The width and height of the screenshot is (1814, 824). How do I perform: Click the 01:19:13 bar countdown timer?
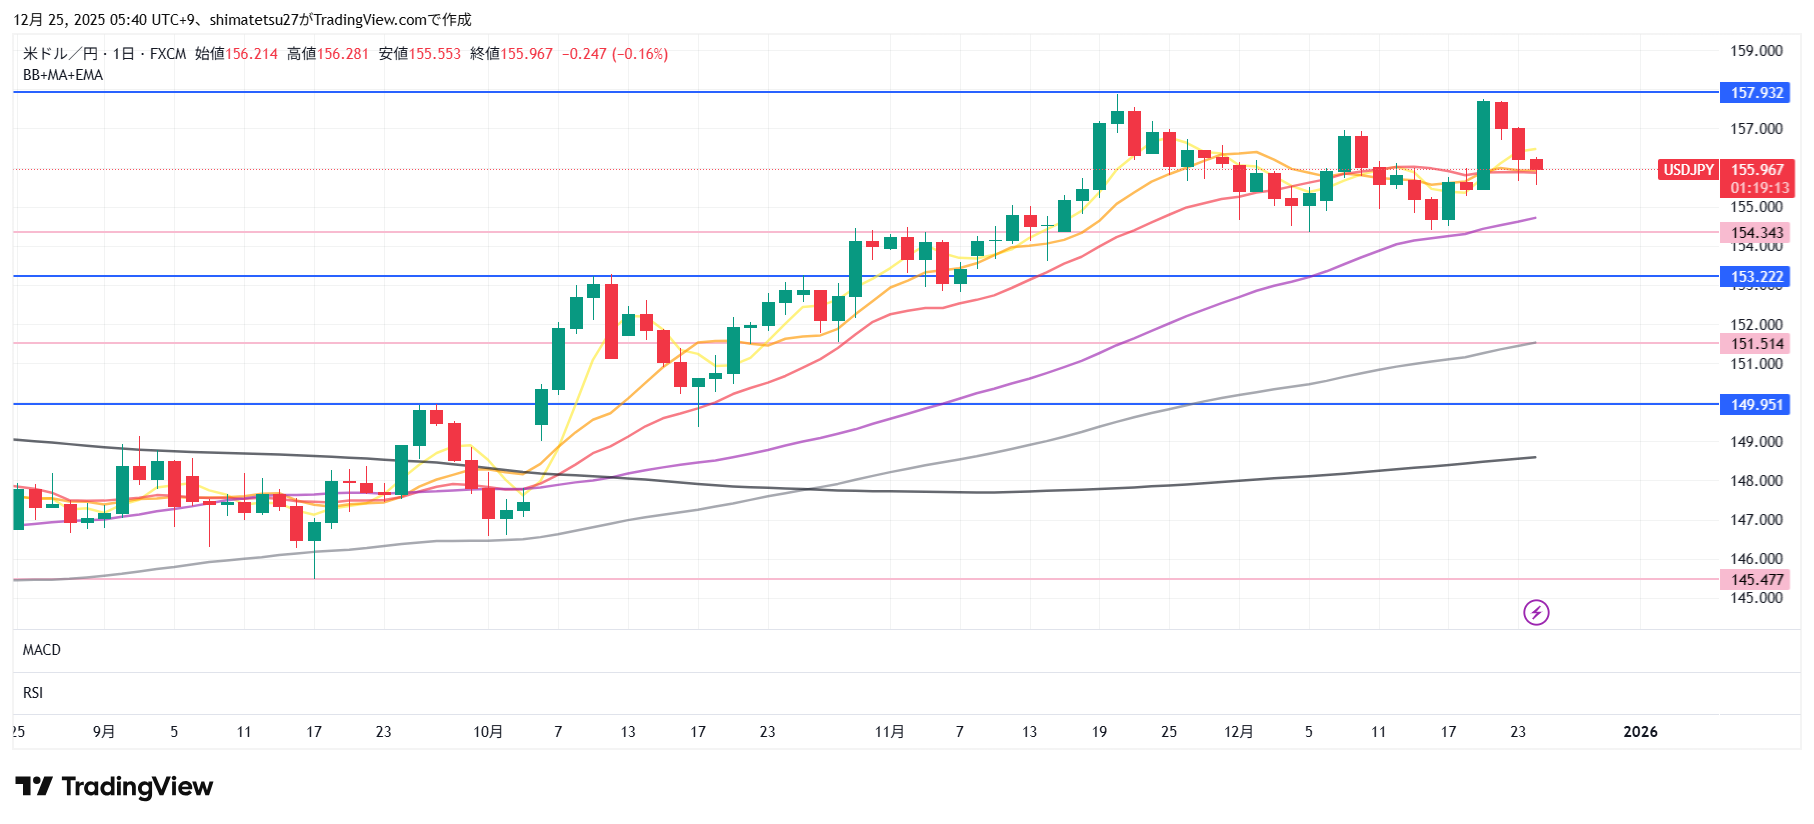pyautogui.click(x=1759, y=188)
